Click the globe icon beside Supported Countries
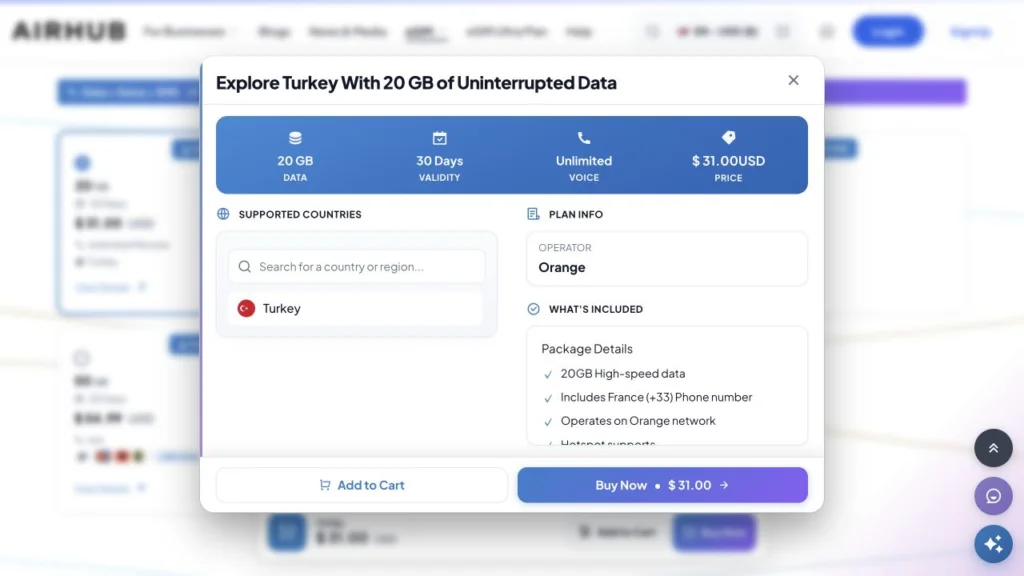 click(223, 214)
